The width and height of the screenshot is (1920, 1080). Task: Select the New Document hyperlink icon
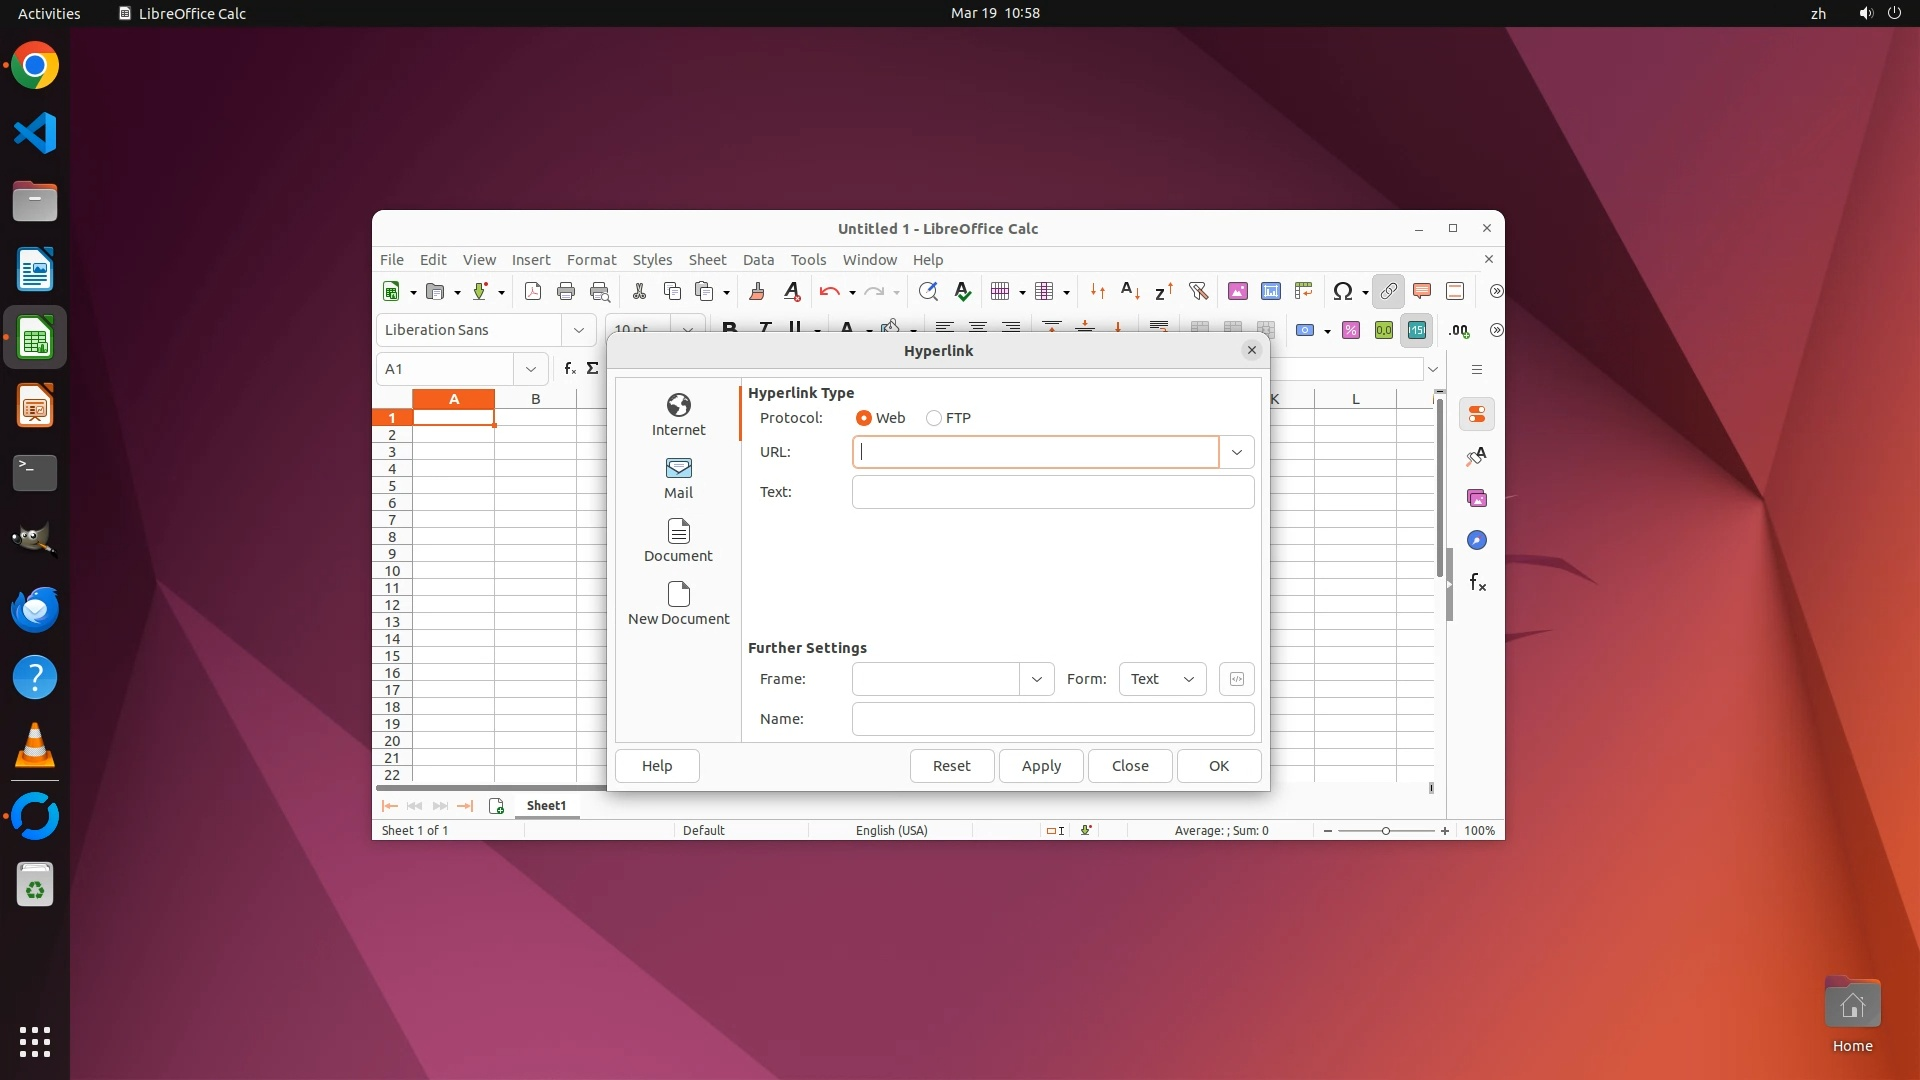point(678,603)
